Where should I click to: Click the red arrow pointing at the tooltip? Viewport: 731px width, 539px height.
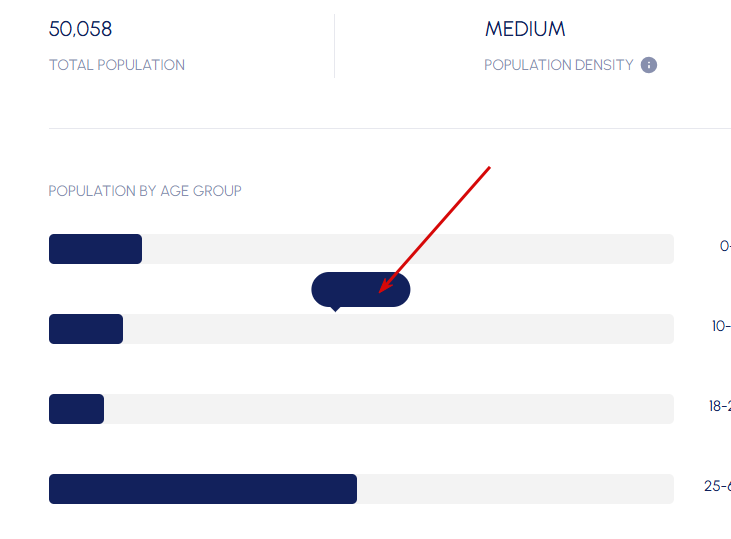pos(435,229)
